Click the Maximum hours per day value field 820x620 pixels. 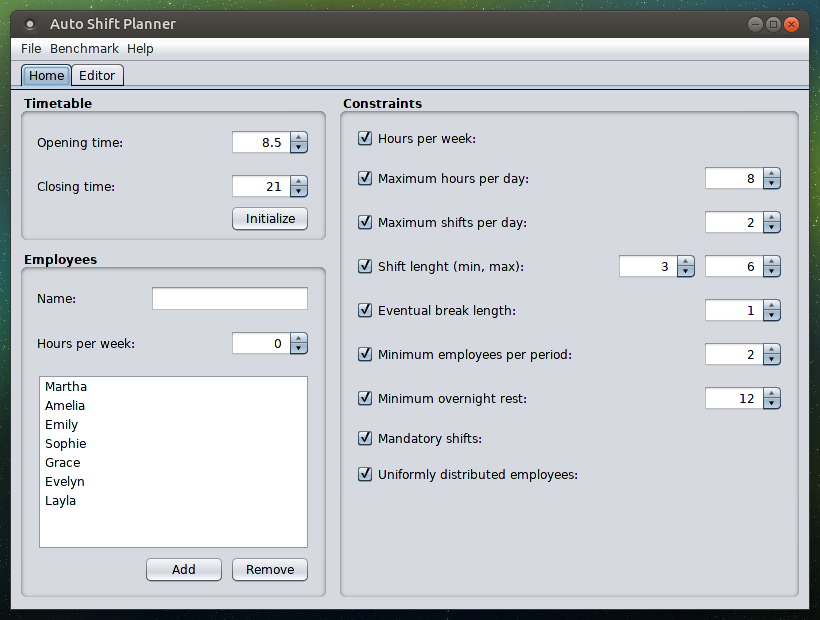[x=734, y=178]
